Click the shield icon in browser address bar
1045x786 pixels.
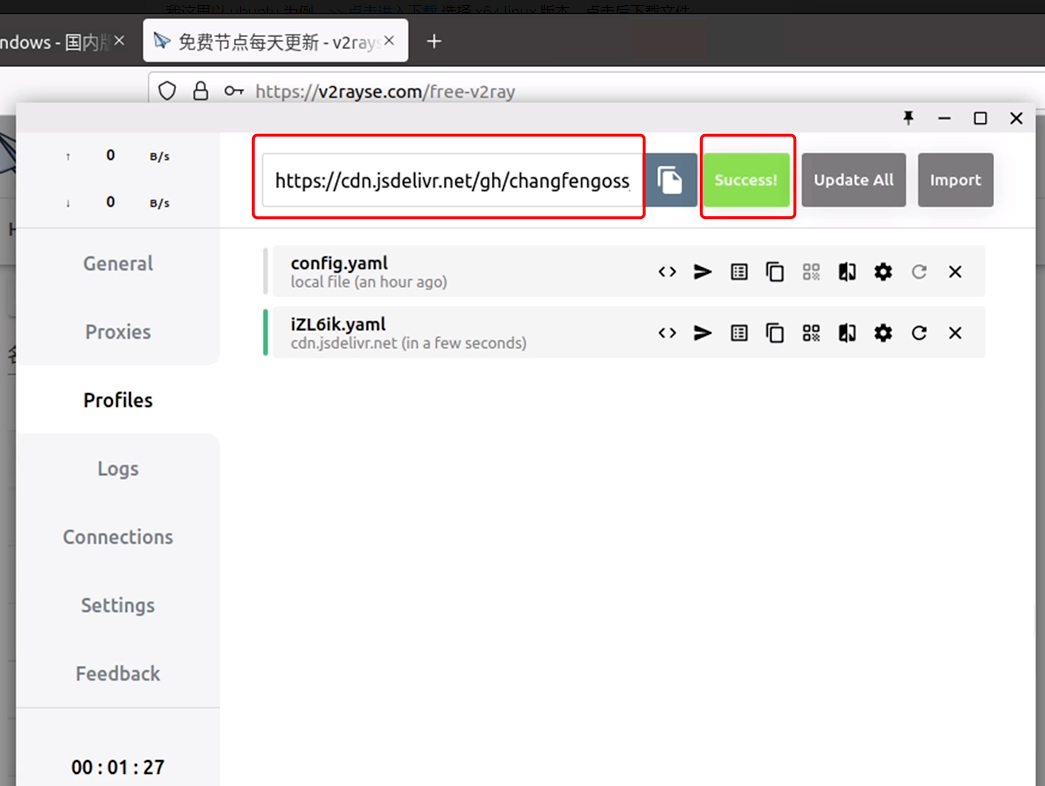[x=167, y=91]
